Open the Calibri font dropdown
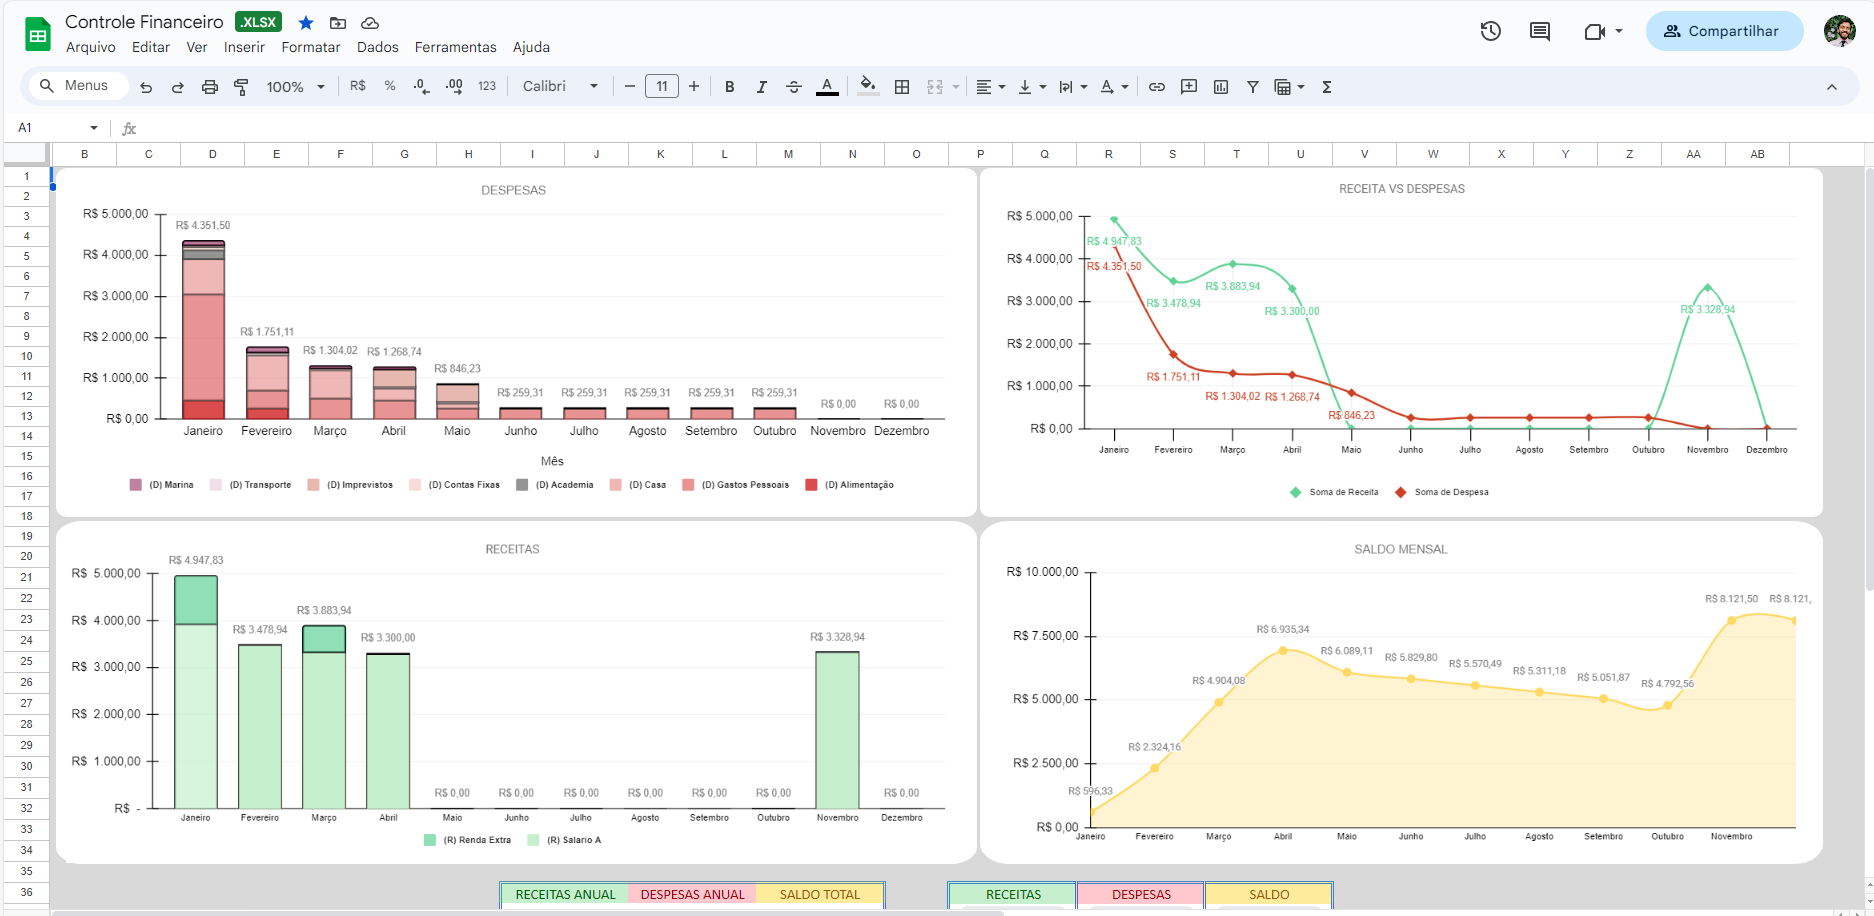Viewport: 1874px width, 916px height. tap(560, 87)
